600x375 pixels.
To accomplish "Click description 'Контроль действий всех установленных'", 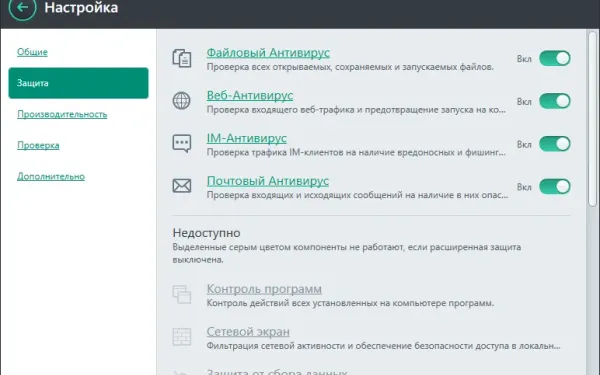I will pyautogui.click(x=351, y=303).
